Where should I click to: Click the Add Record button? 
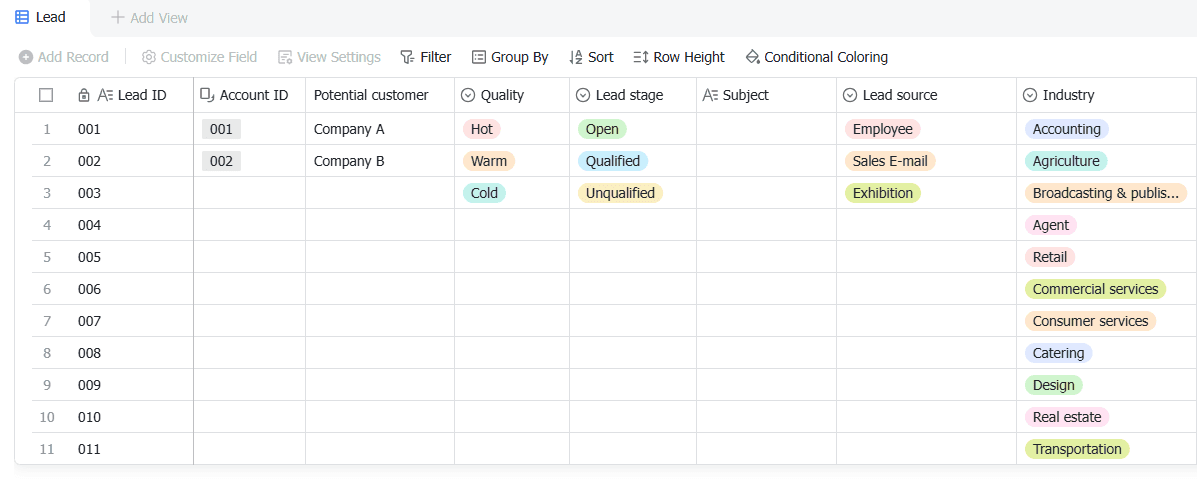[x=64, y=57]
